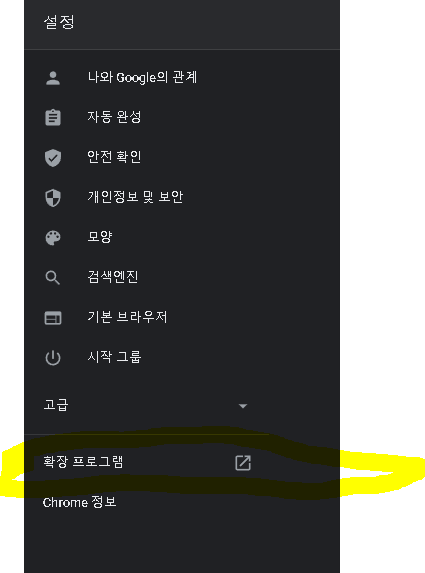This screenshot has height=573, width=425.
Task: Click the clipboard icon for 자동 완성
Action: [53, 118]
